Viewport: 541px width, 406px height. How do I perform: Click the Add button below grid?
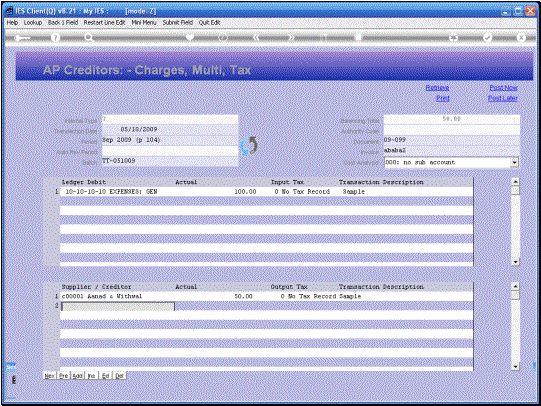coord(77,376)
